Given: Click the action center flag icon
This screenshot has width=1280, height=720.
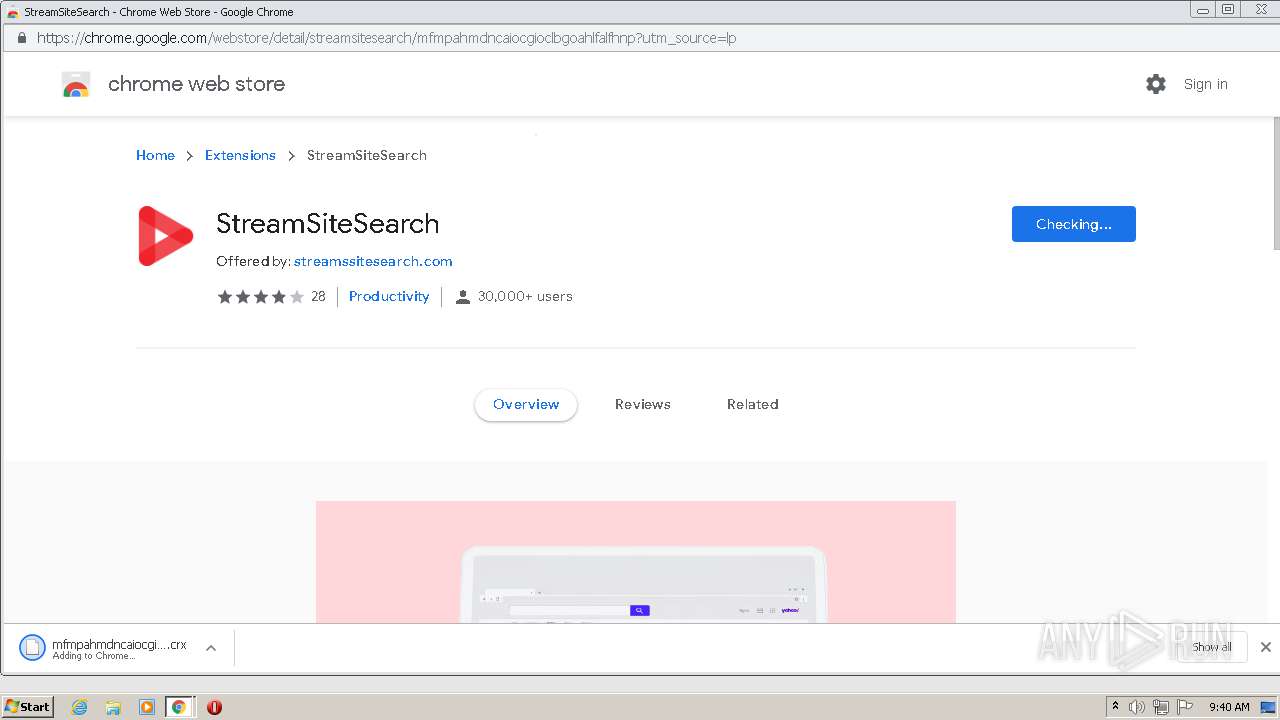Looking at the screenshot, I should pos(1185,707).
